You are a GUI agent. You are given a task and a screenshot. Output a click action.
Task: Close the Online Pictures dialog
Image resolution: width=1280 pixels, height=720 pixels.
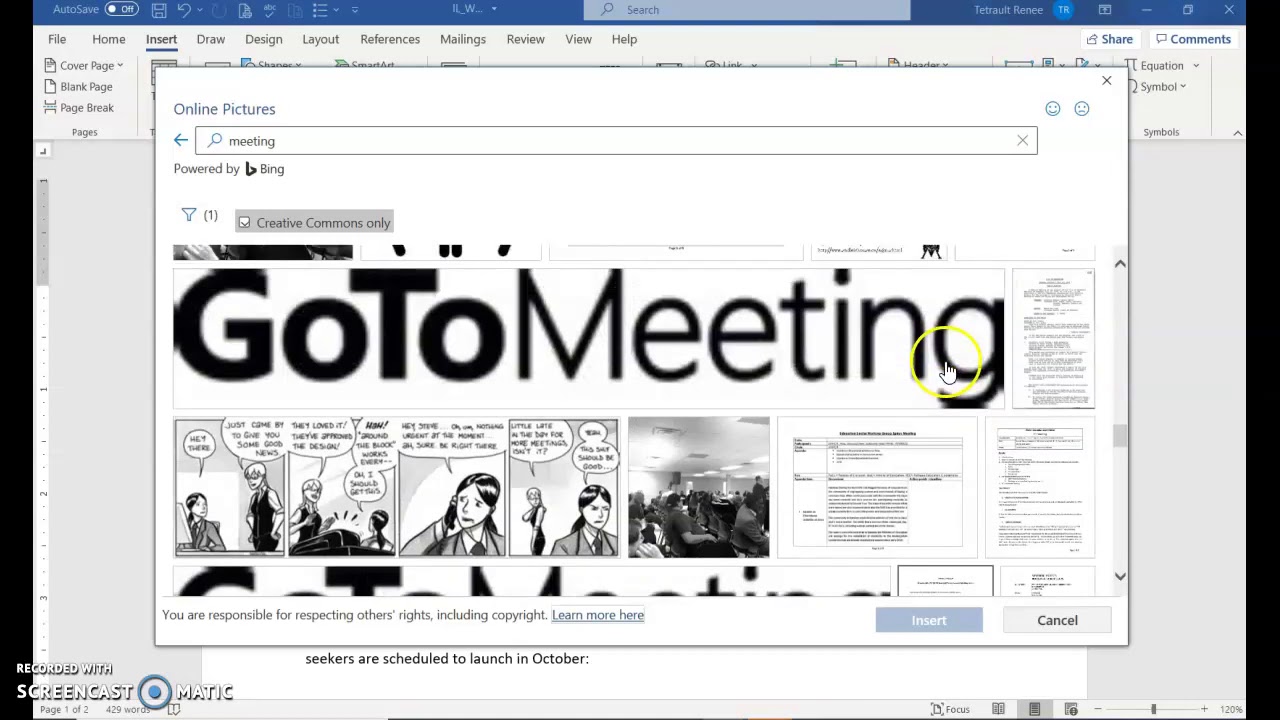pyautogui.click(x=1106, y=80)
